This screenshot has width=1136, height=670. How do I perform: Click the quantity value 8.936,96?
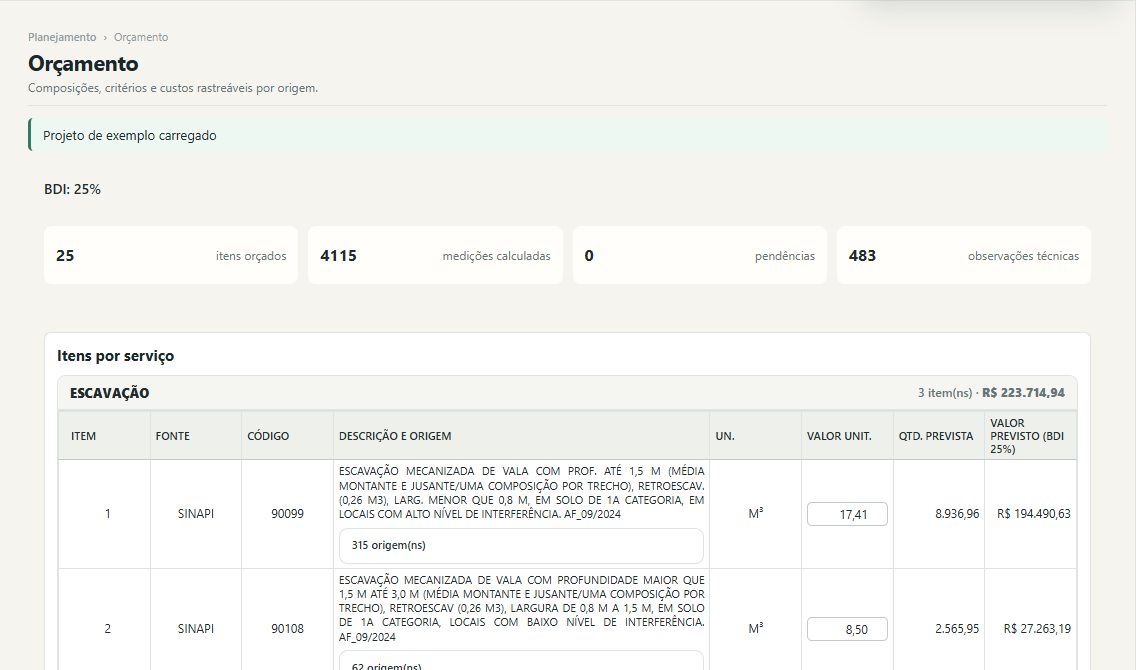point(957,514)
